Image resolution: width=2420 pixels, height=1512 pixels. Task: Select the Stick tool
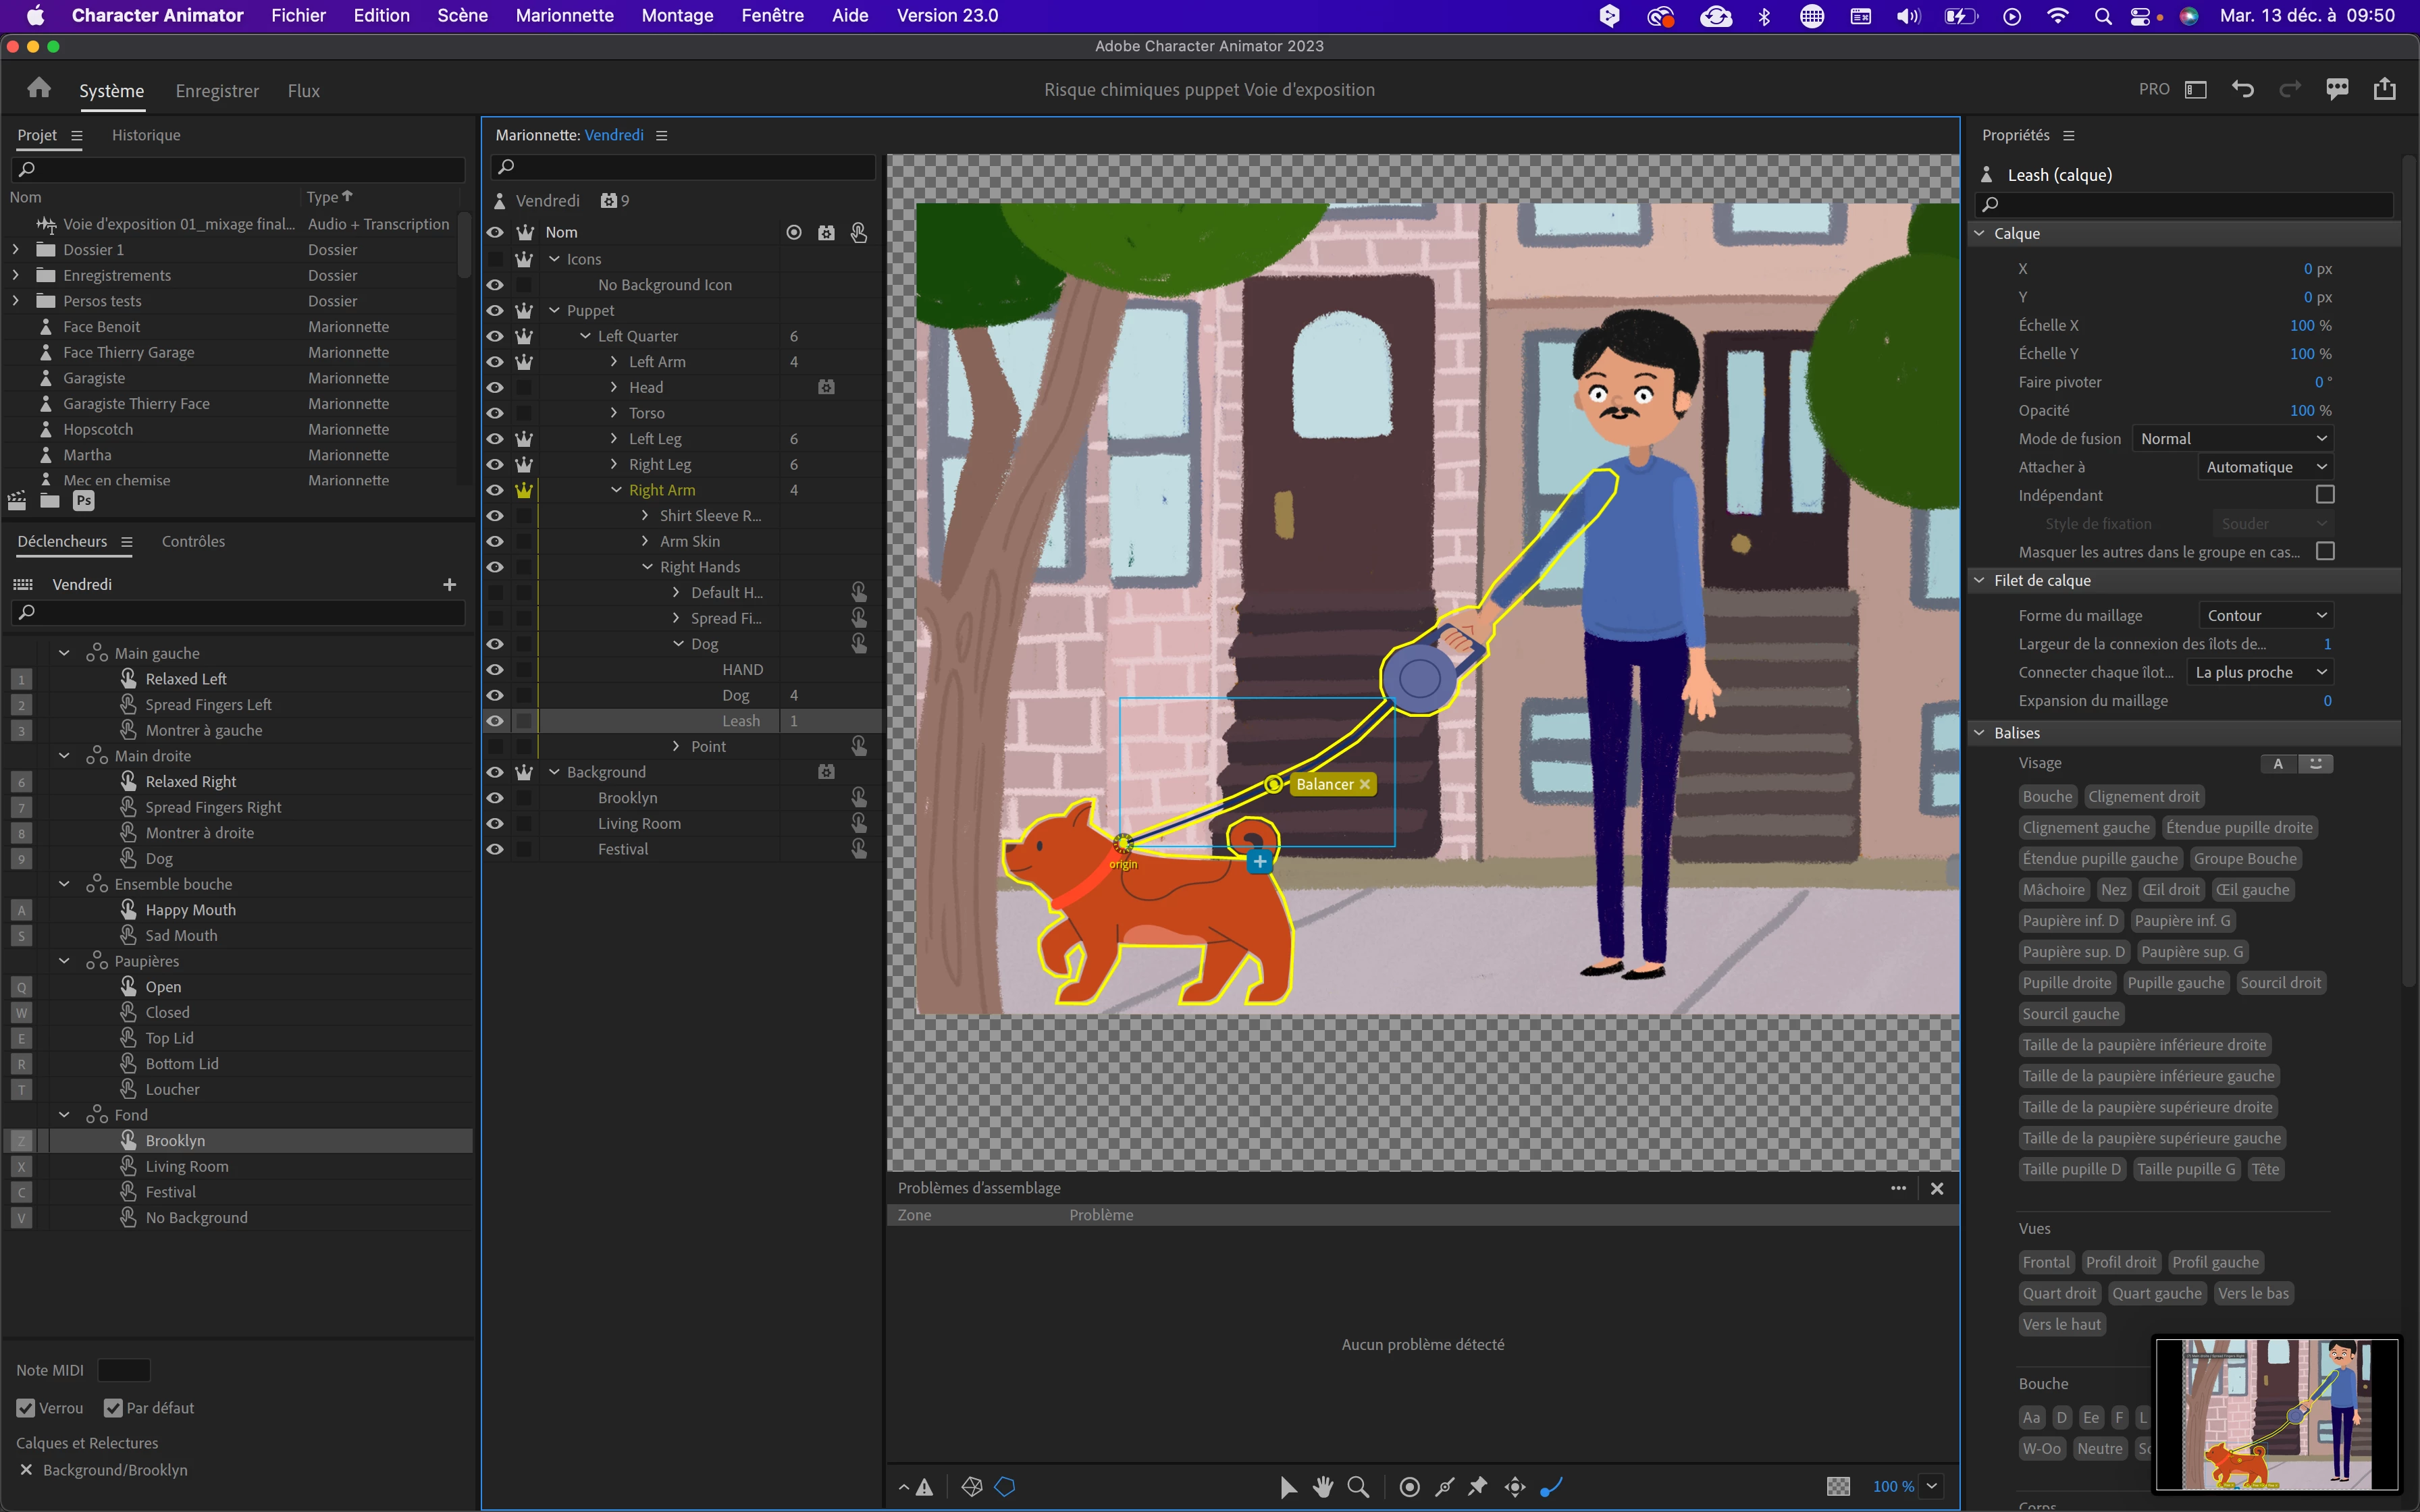point(1444,1487)
